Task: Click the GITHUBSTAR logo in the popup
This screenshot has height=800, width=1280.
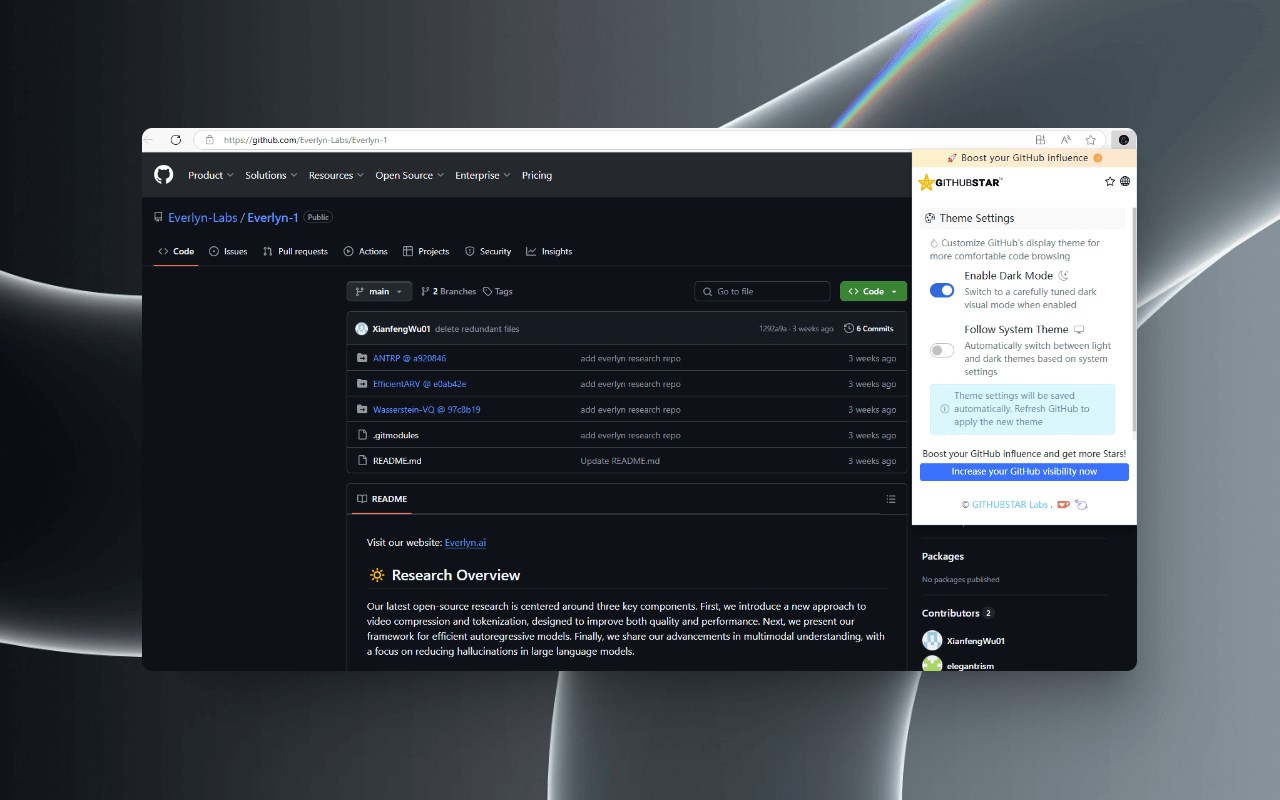Action: (x=960, y=182)
